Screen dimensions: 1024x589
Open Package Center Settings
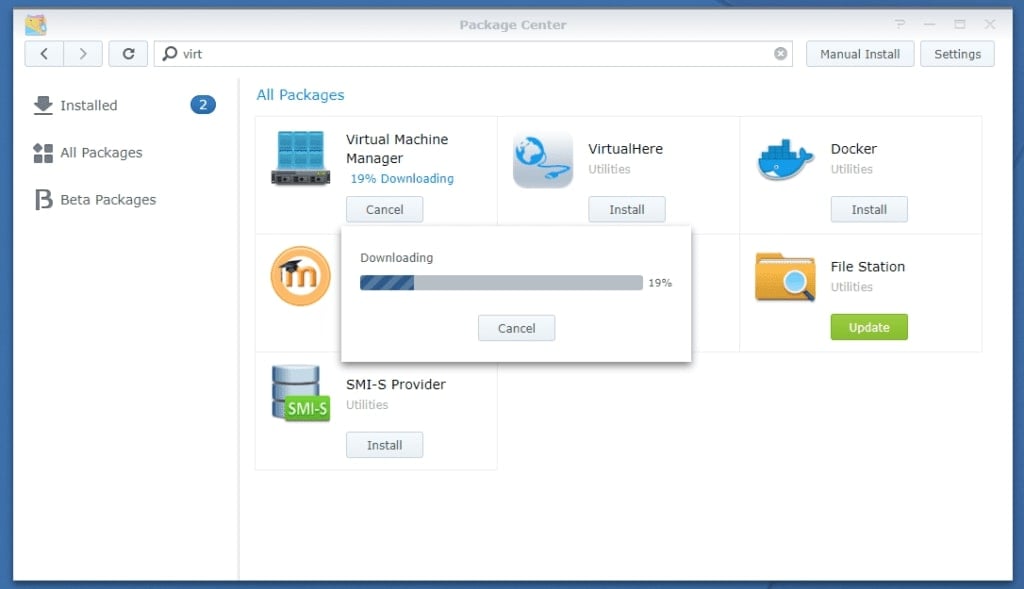coord(957,54)
